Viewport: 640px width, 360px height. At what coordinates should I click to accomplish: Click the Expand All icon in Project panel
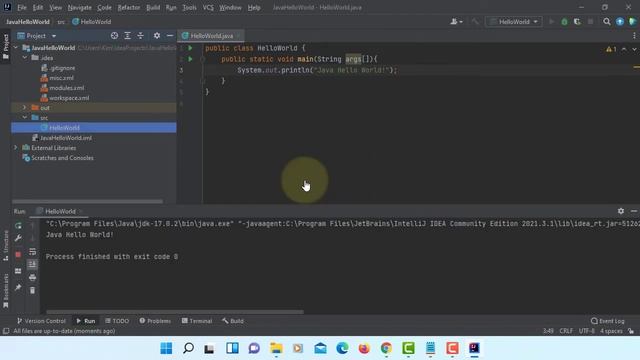[127, 36]
